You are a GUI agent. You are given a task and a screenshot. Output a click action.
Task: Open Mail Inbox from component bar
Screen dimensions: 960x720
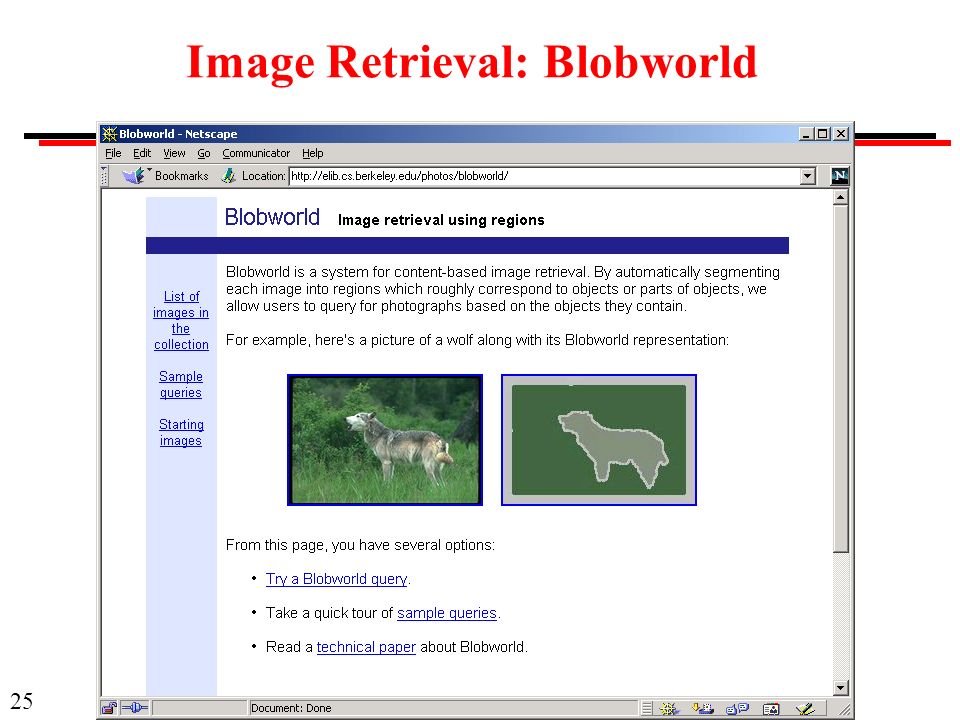703,708
